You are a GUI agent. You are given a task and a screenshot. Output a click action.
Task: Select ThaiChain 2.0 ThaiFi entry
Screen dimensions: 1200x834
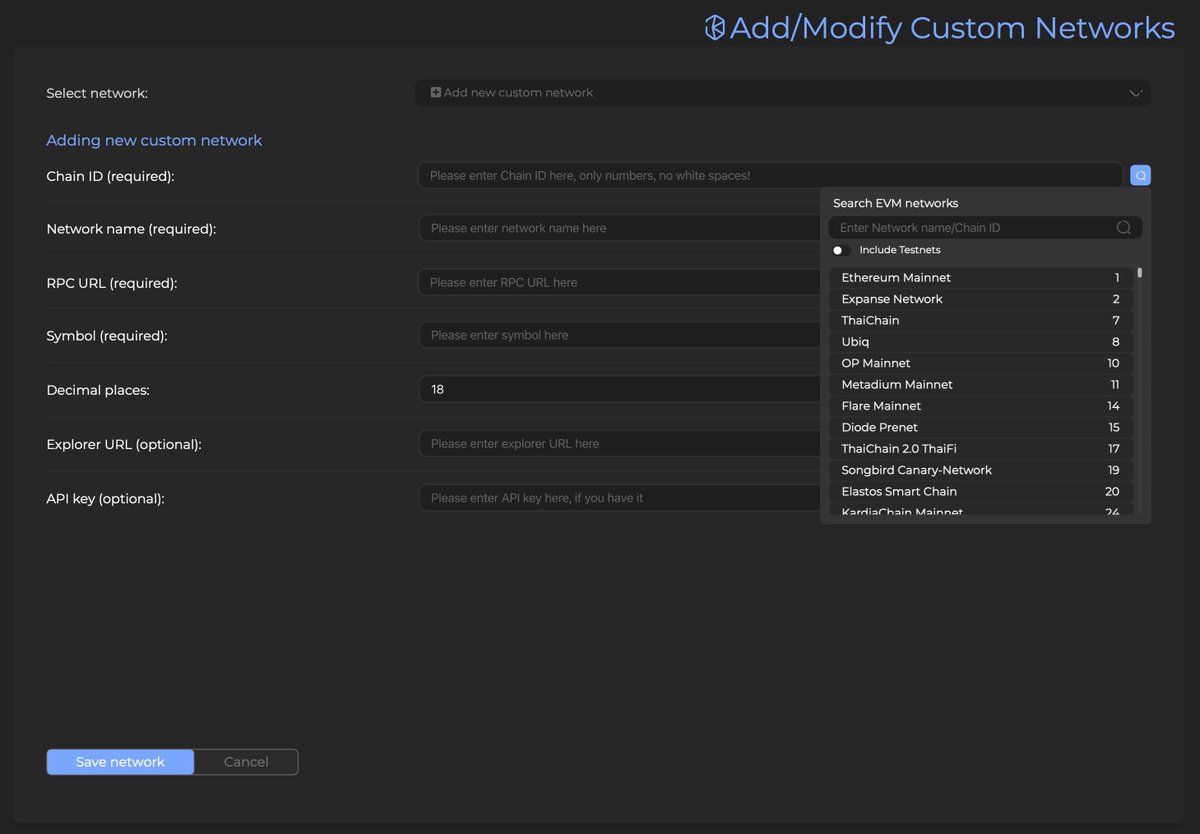pos(981,448)
